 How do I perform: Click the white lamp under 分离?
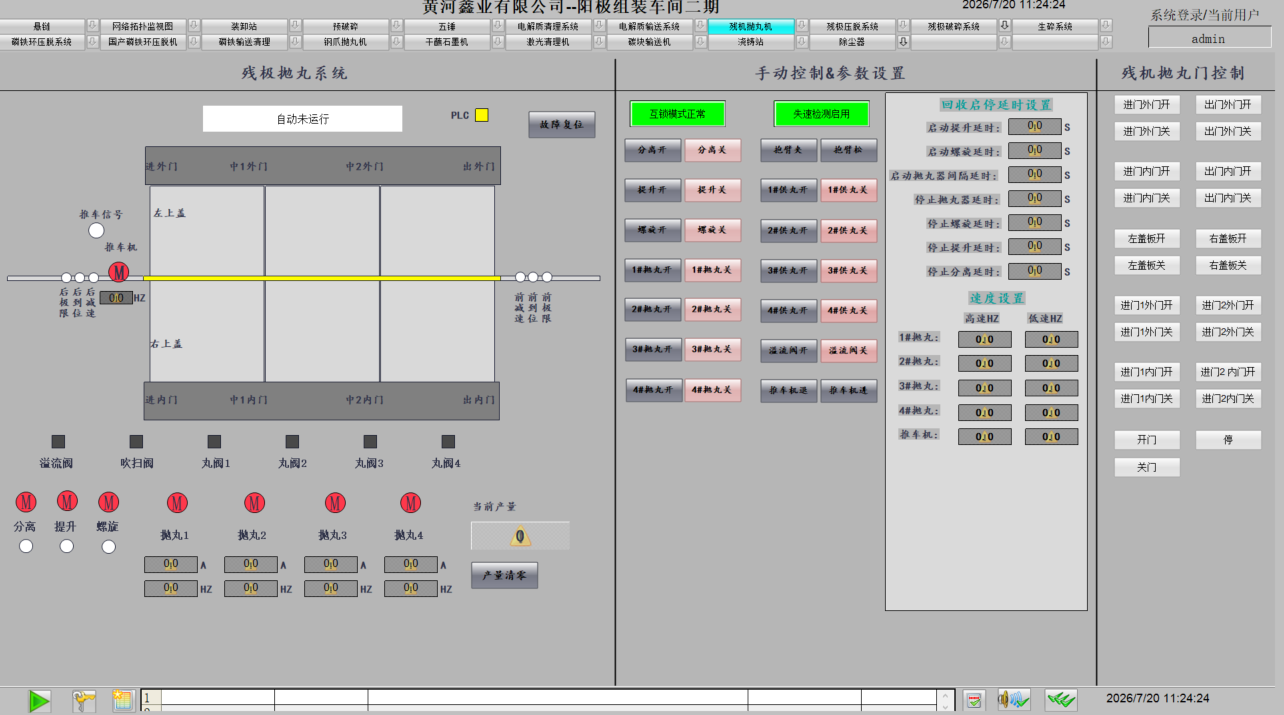click(x=26, y=546)
